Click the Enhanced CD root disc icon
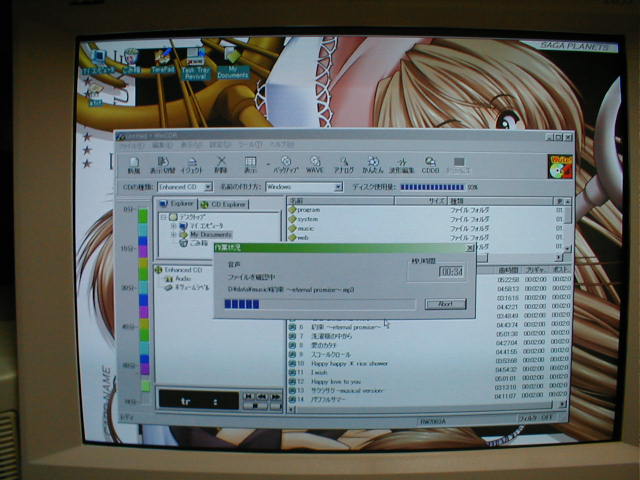This screenshot has width=640, height=480. 159,270
